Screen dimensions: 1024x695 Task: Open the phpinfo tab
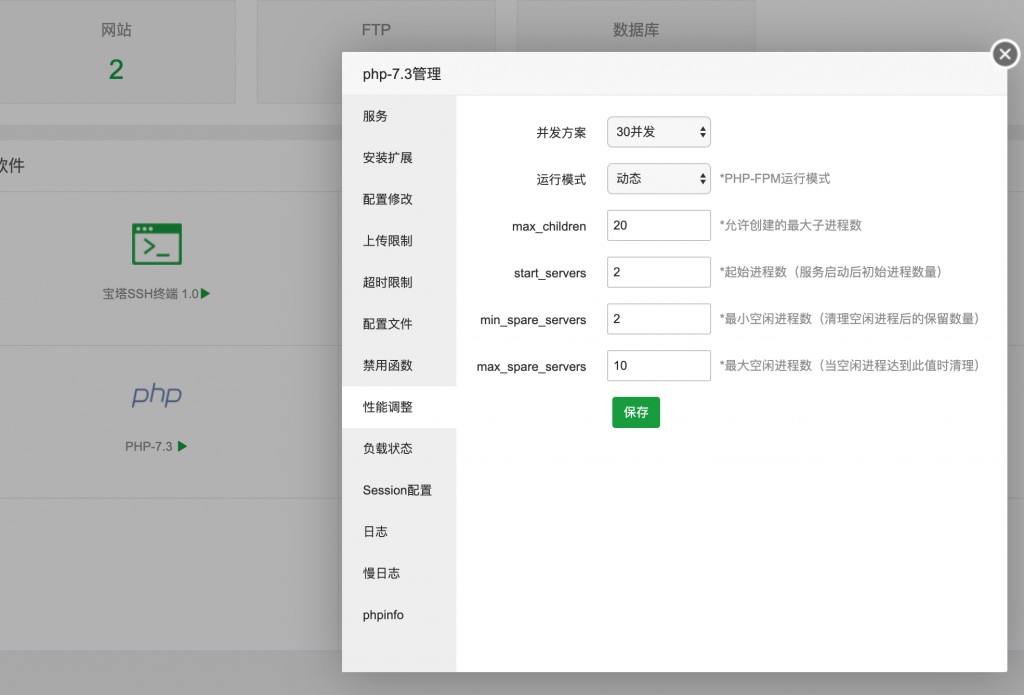click(x=399, y=615)
